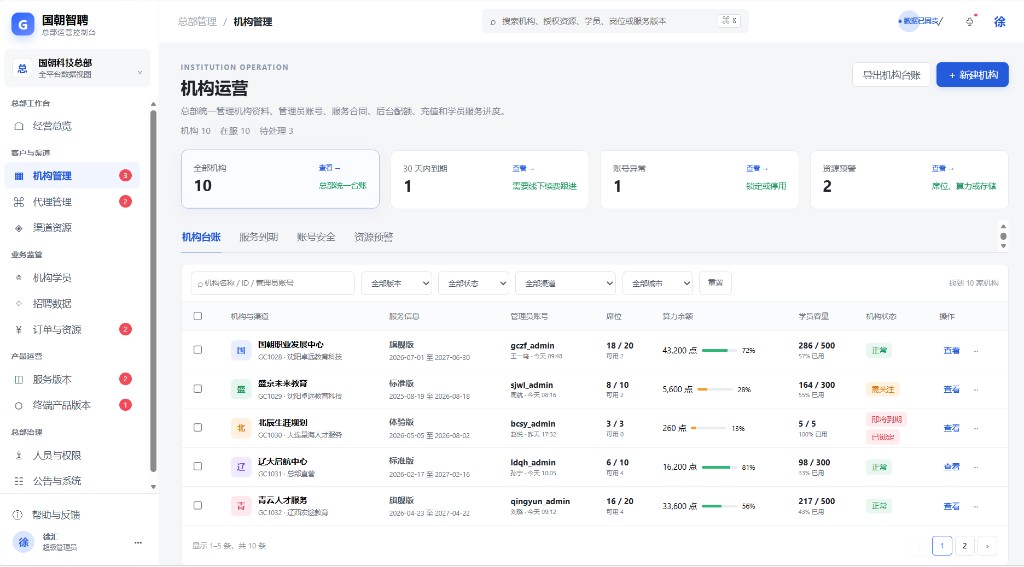The image size is (1024, 567).
Task: Switch to the 账号安全 tab
Action: (x=316, y=237)
